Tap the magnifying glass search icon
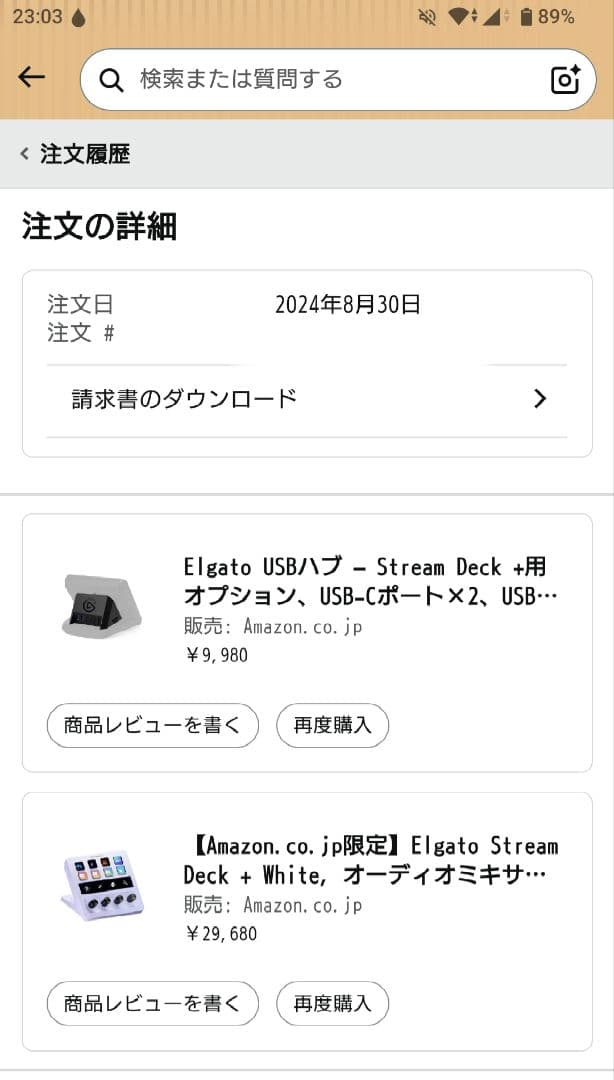The width and height of the screenshot is (614, 1080). (x=112, y=78)
